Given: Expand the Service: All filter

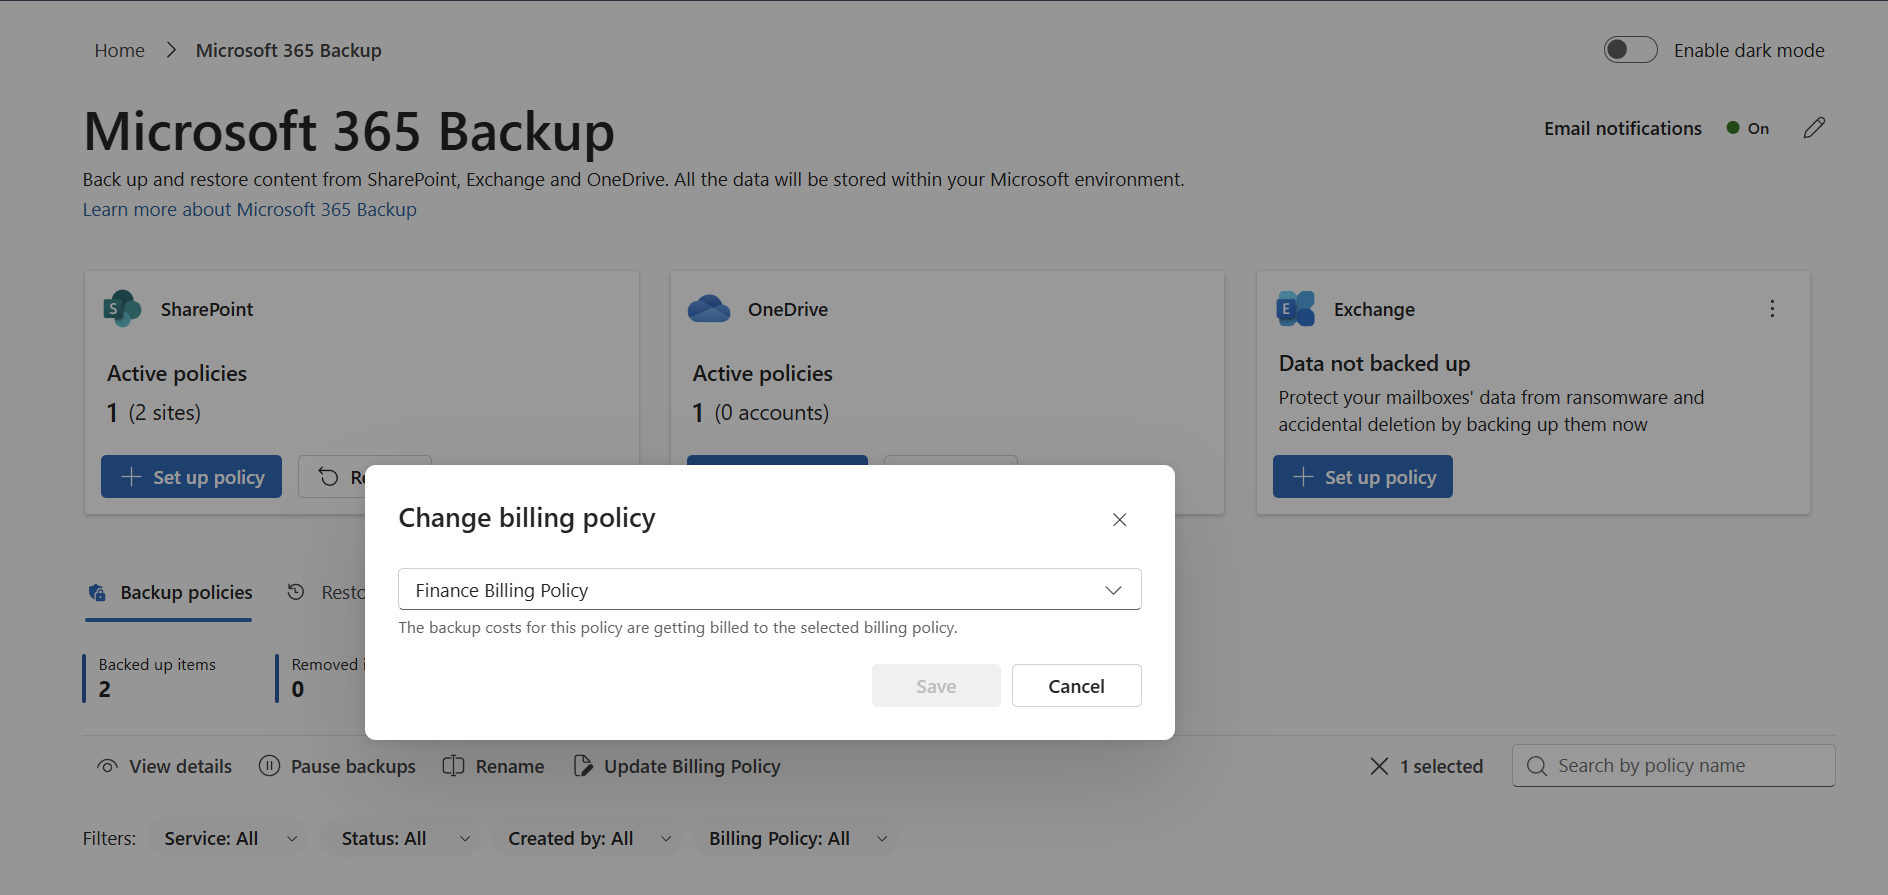Looking at the screenshot, I should pyautogui.click(x=229, y=838).
